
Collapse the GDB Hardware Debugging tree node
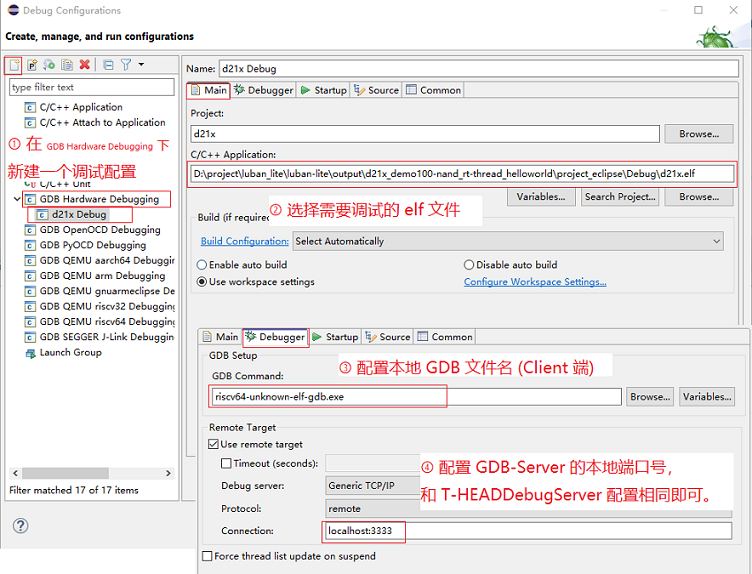[18, 199]
